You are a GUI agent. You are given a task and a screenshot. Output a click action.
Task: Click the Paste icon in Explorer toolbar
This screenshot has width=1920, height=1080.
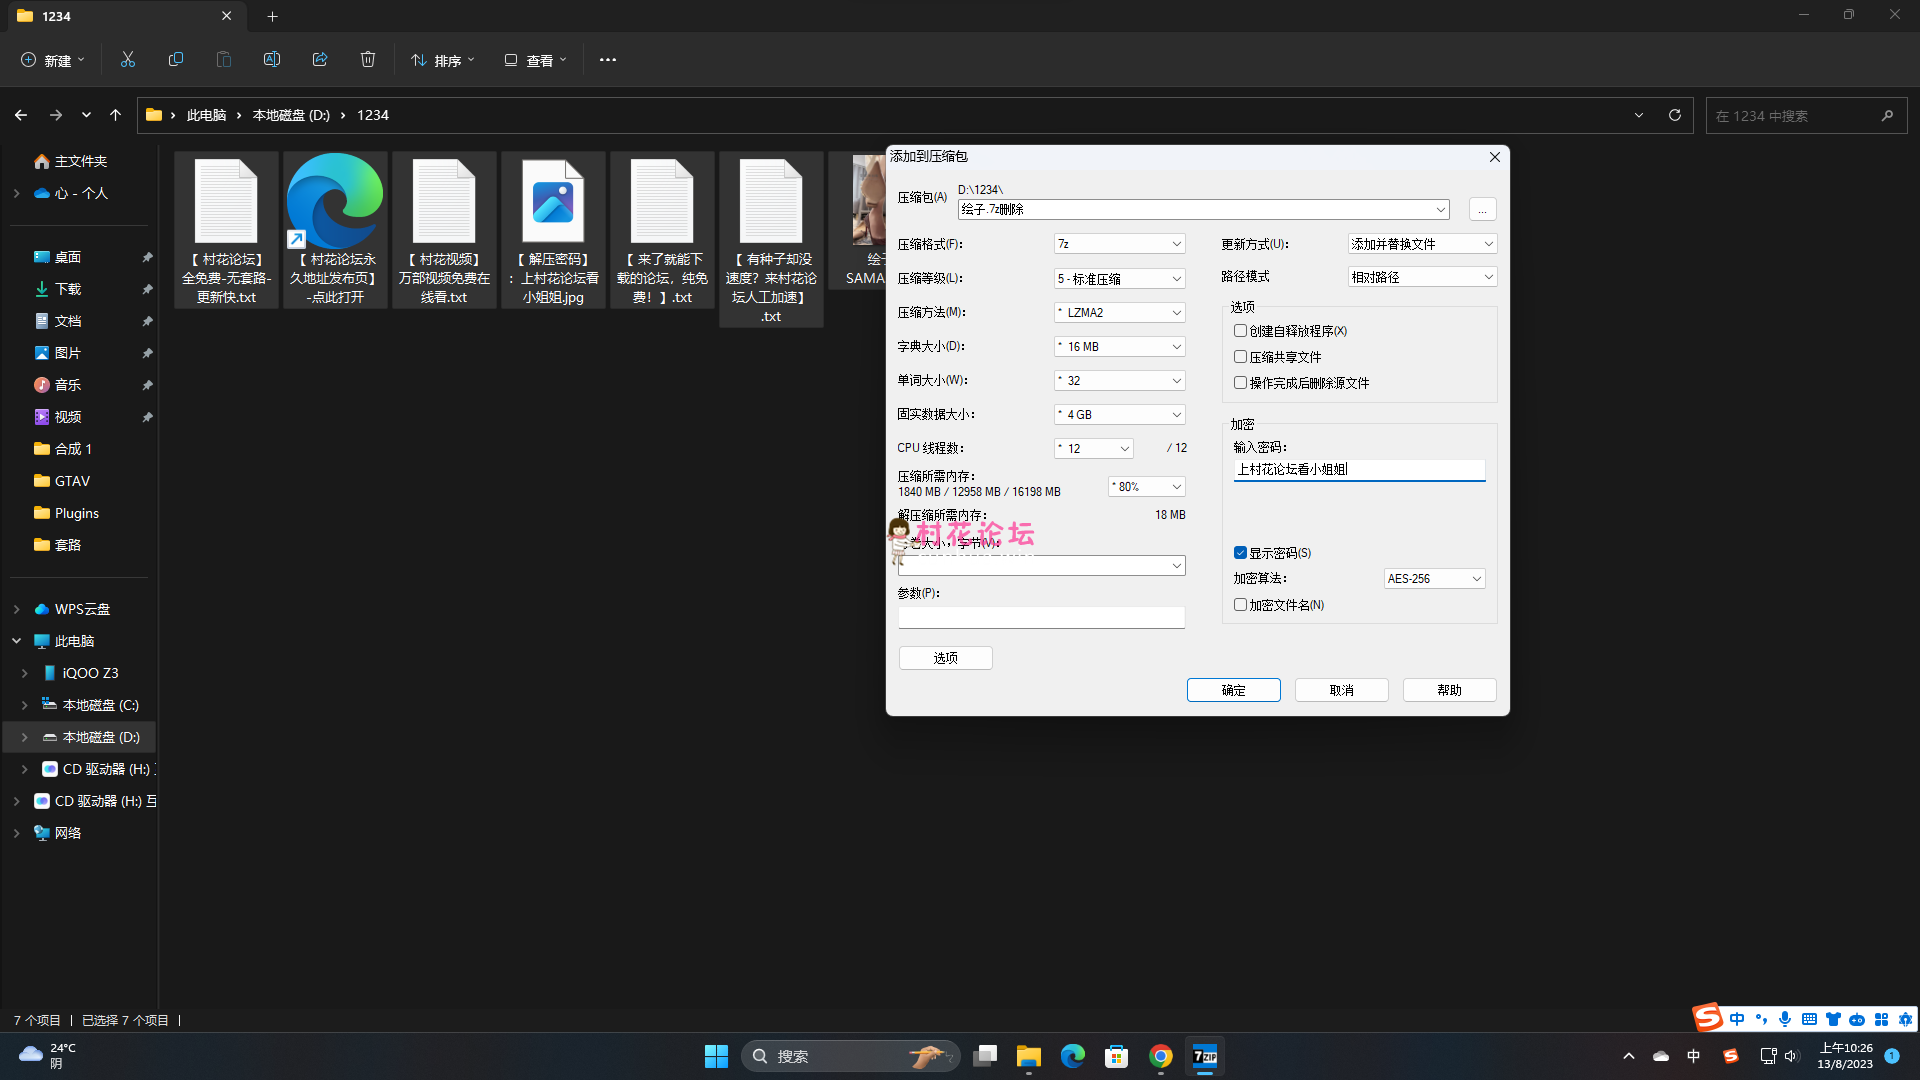224,60
